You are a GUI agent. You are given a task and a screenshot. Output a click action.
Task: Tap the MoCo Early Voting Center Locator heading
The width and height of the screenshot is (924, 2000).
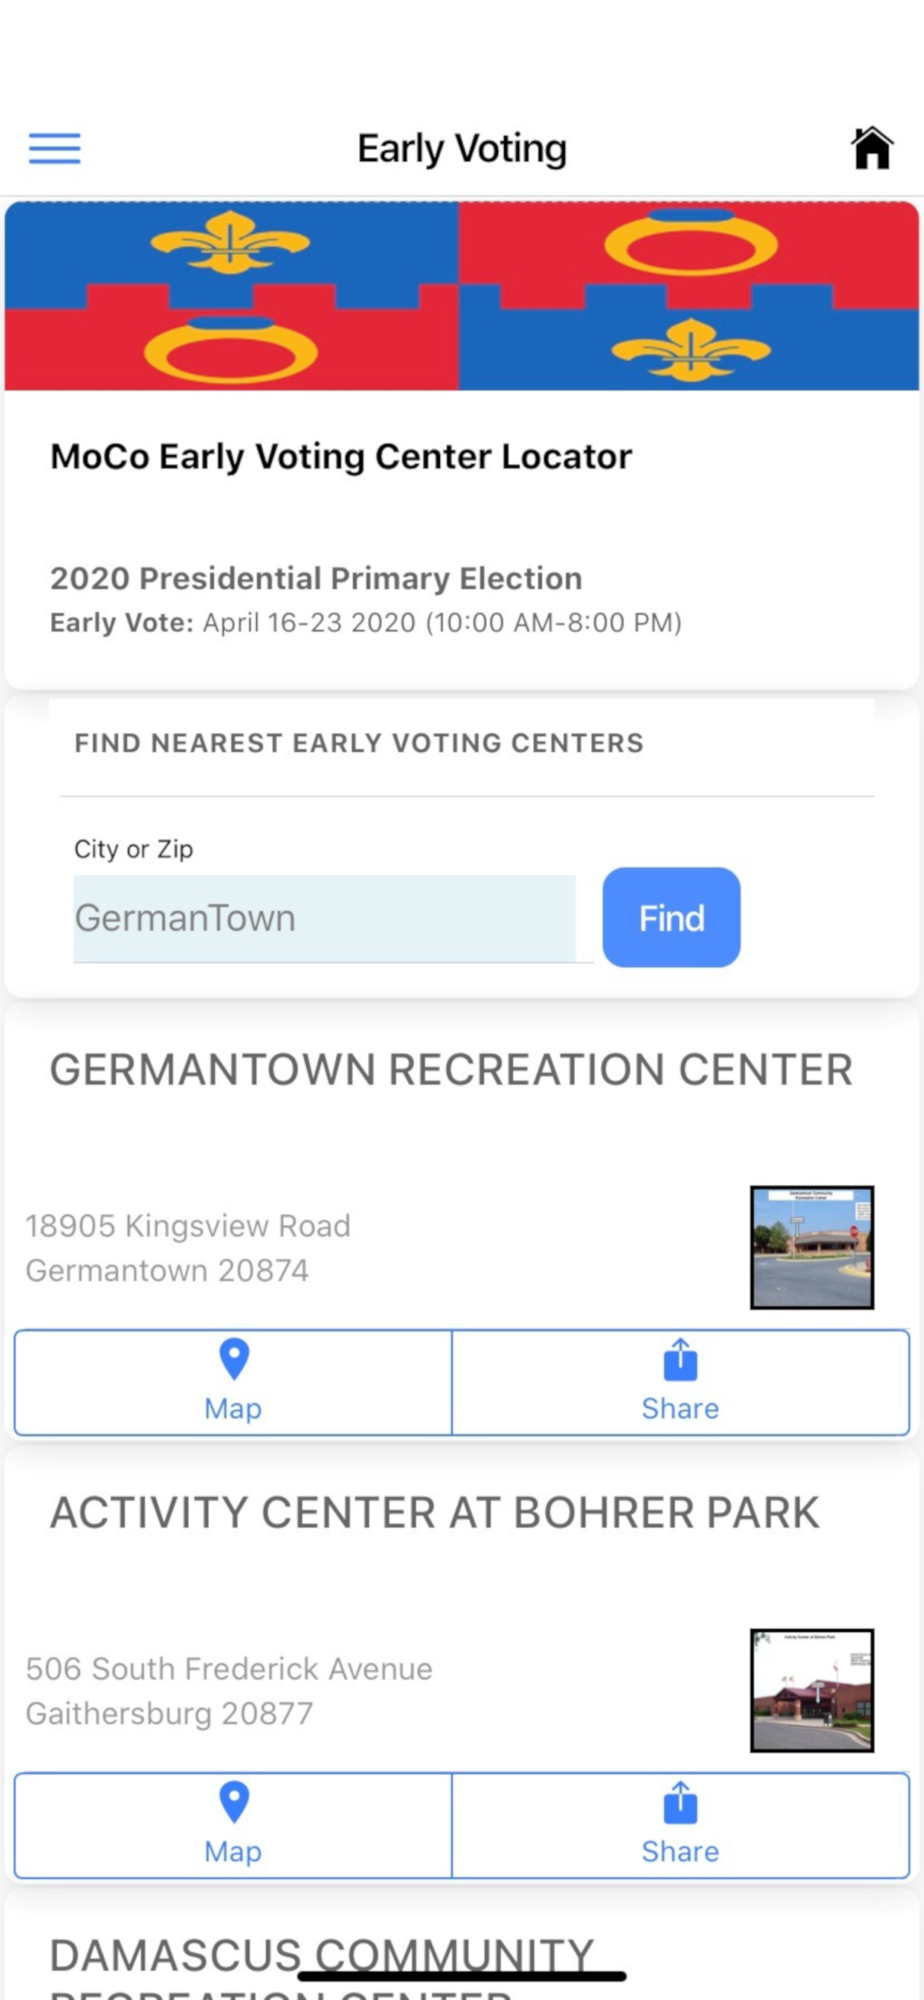point(341,457)
